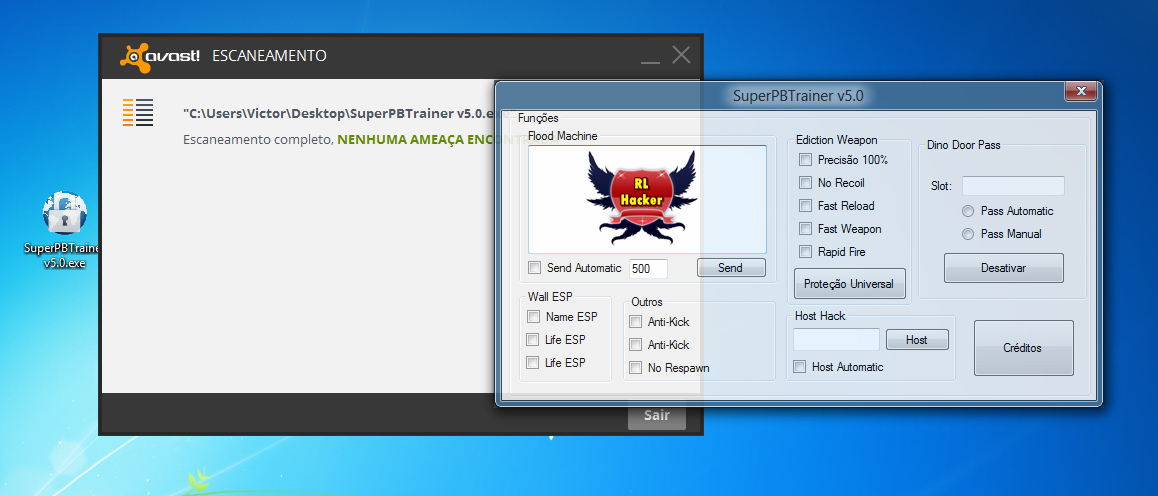1158x496 pixels.
Task: Enable Send Automatic checkbox
Action: [x=535, y=268]
